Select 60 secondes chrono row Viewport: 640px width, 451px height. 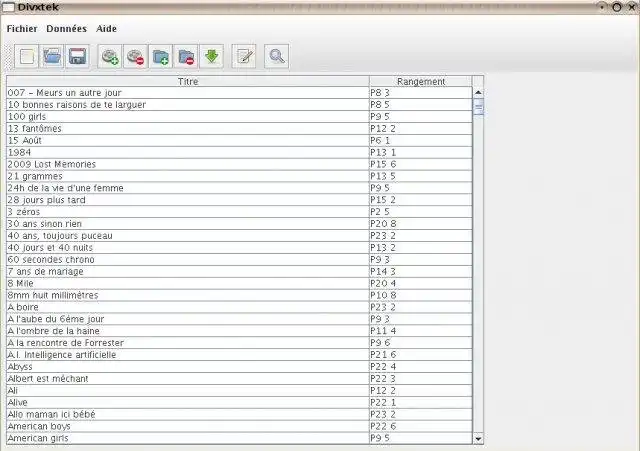click(x=239, y=259)
